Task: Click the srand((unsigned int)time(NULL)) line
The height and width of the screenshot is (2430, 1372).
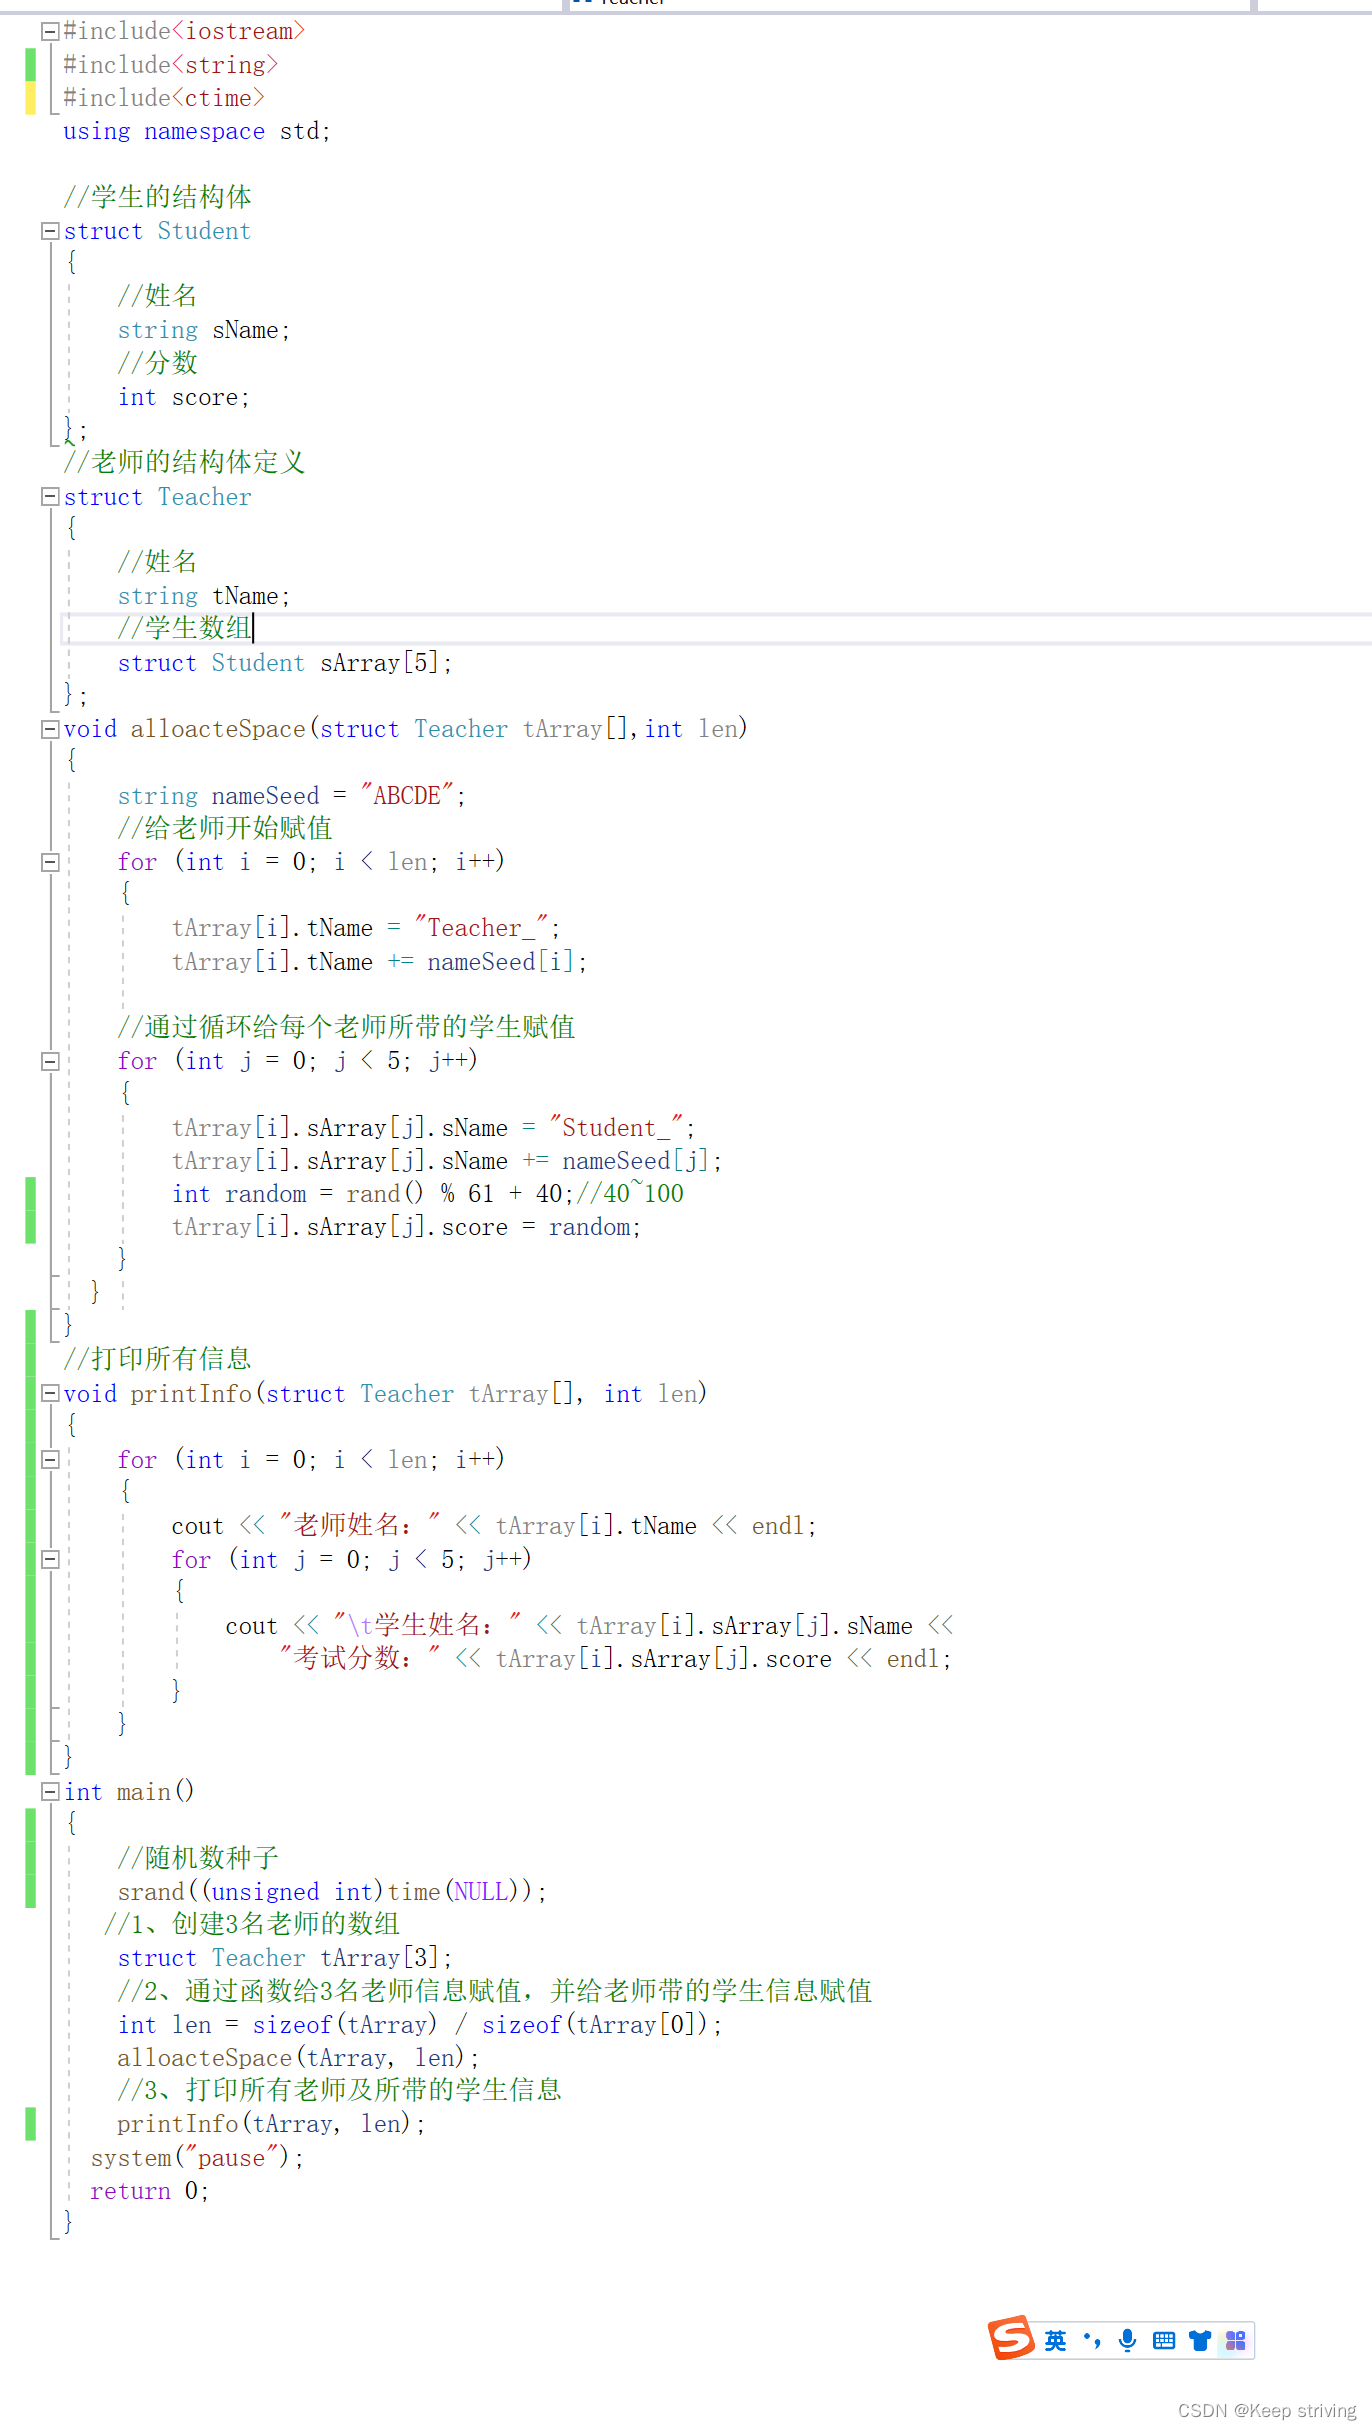Action: point(332,1892)
